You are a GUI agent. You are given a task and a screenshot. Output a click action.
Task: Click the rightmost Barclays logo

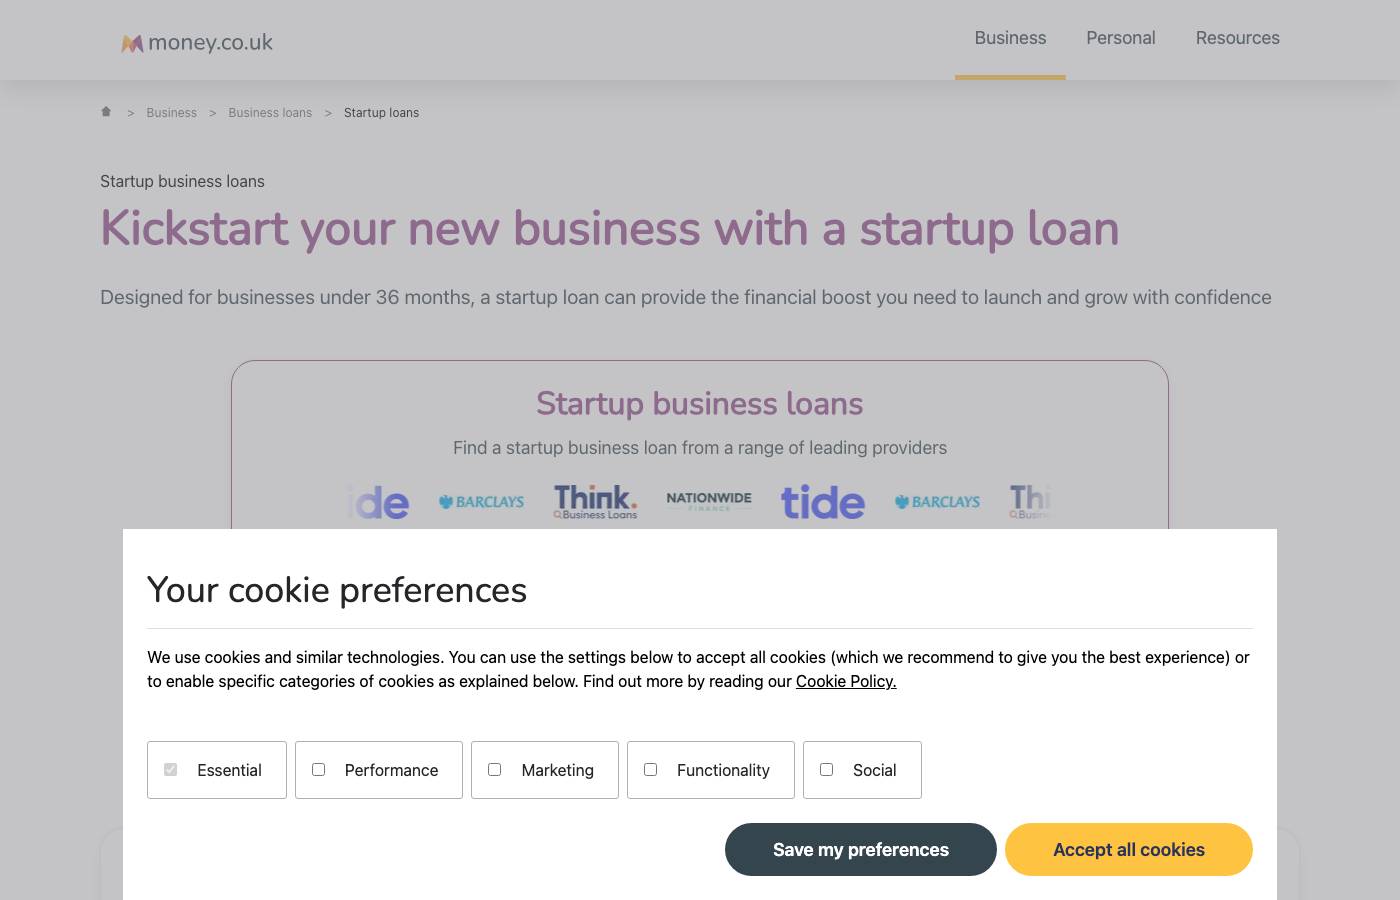937,501
